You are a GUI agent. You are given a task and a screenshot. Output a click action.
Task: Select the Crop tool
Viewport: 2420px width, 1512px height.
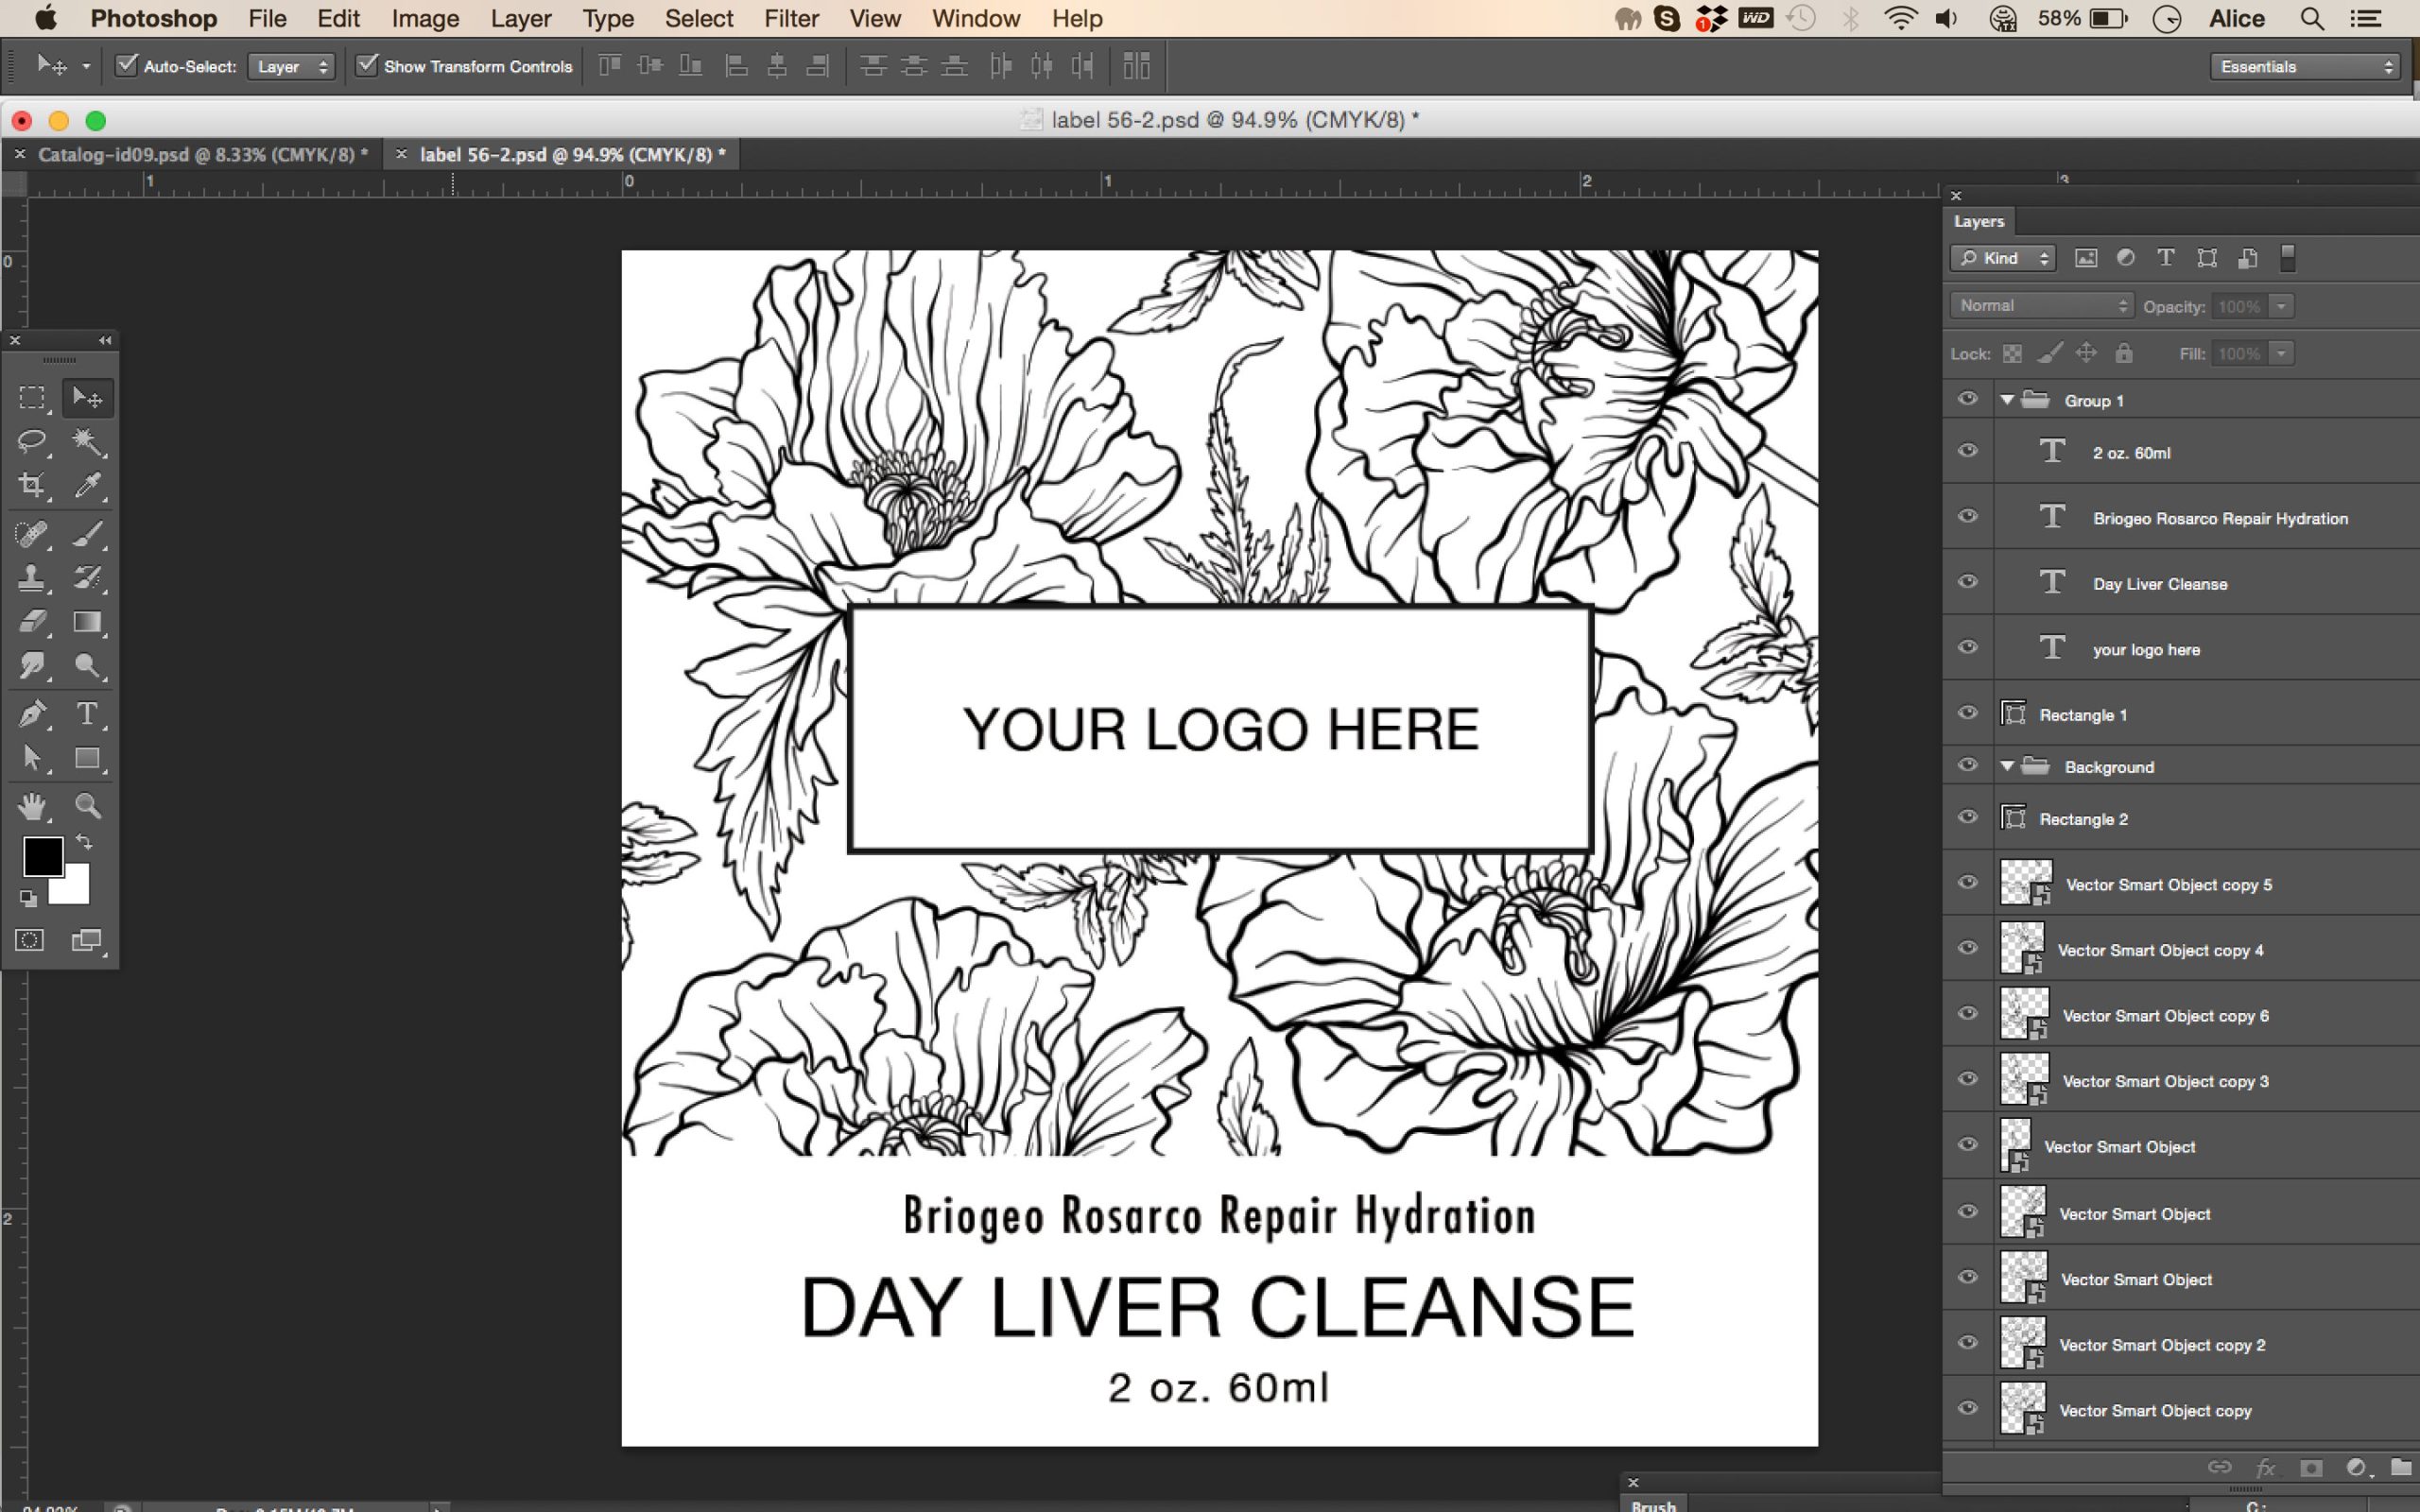tap(32, 485)
